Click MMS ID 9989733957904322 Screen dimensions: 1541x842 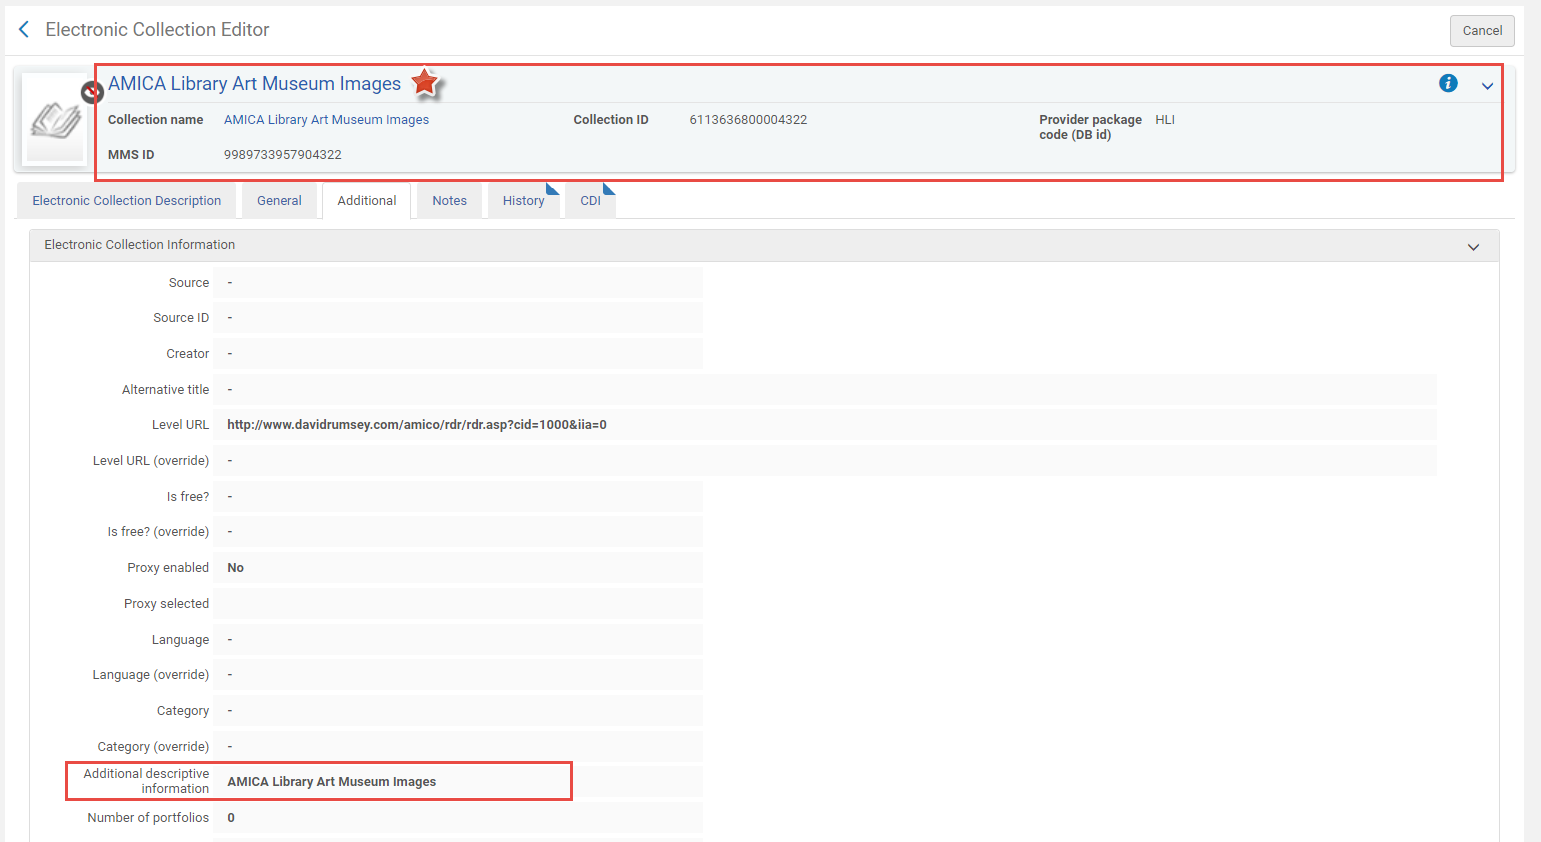tap(283, 155)
